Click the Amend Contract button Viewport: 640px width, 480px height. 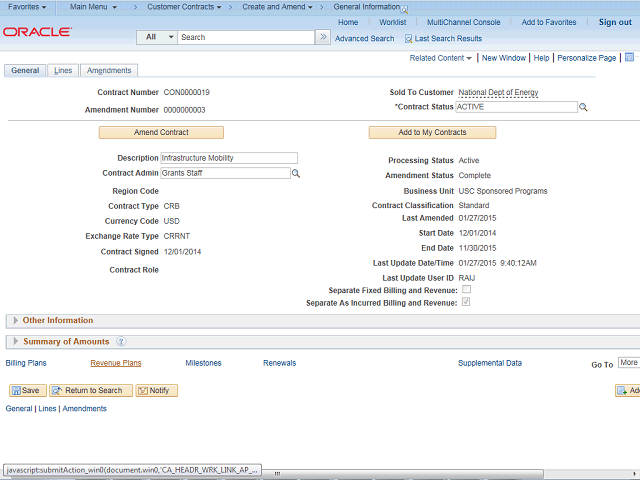coord(161,132)
